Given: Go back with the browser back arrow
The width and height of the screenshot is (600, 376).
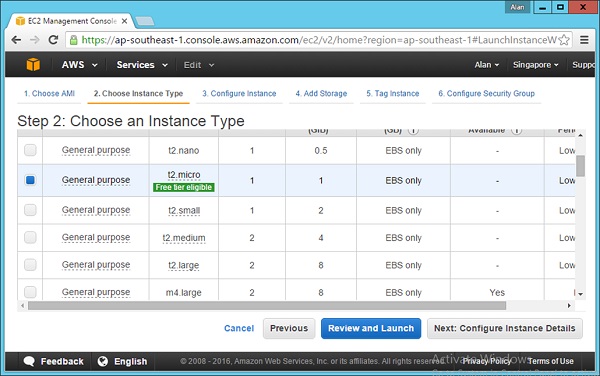Looking at the screenshot, I should click(16, 40).
